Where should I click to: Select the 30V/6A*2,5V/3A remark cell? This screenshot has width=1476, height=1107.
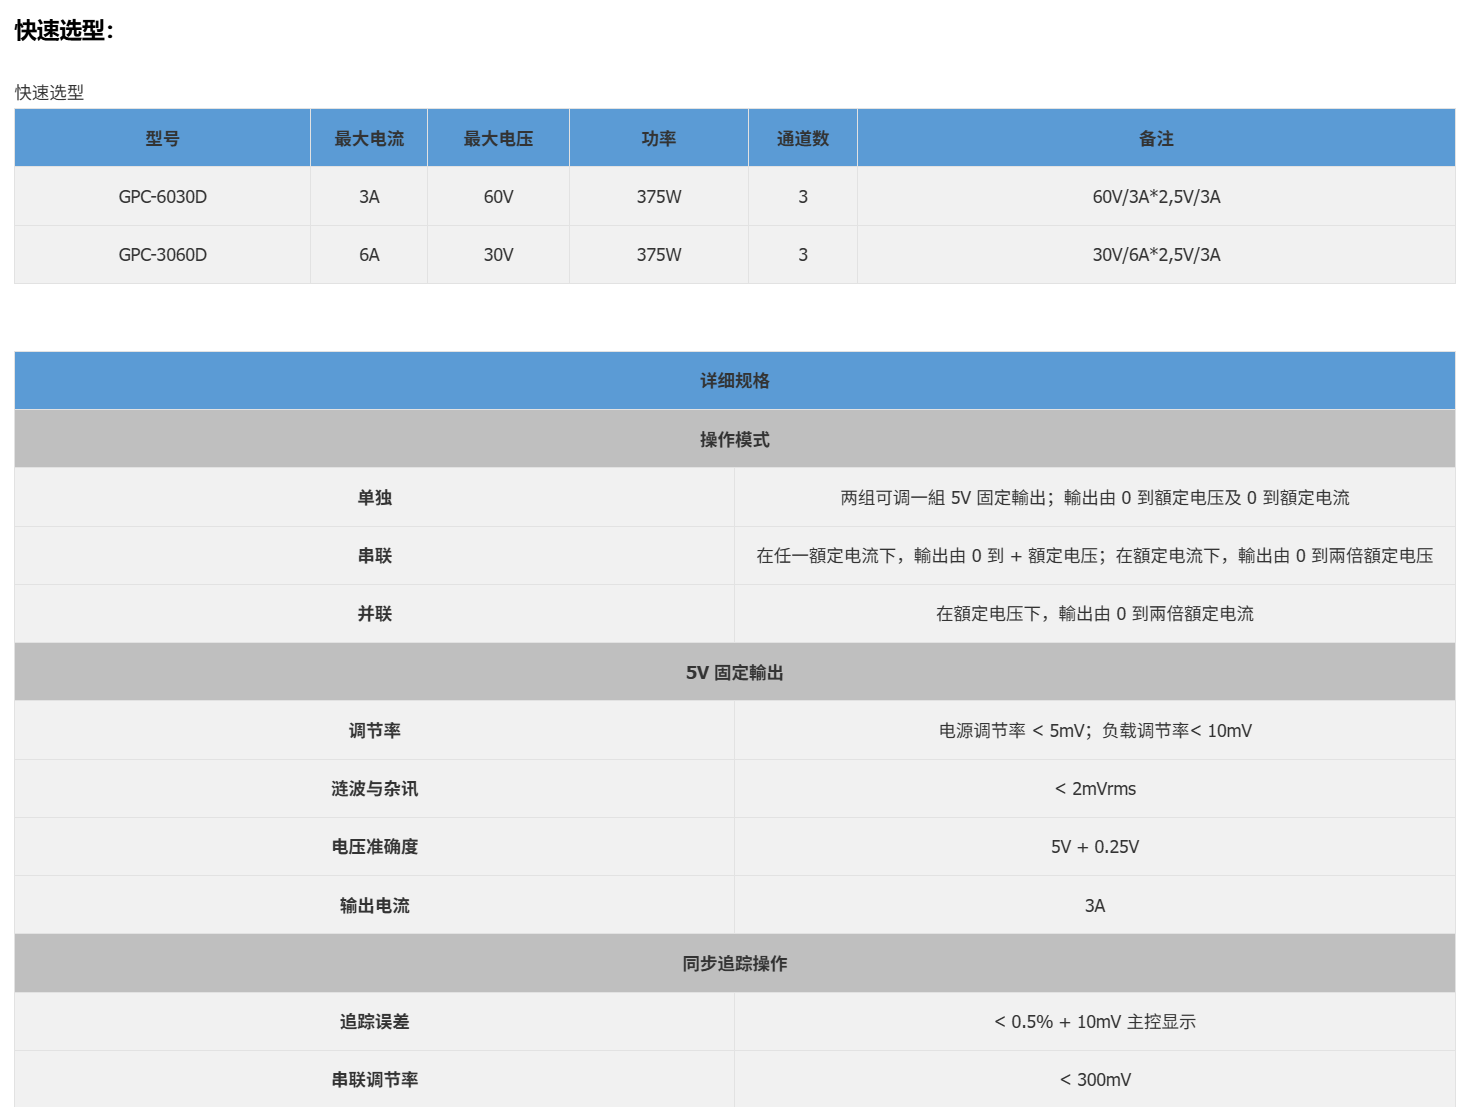click(1156, 255)
